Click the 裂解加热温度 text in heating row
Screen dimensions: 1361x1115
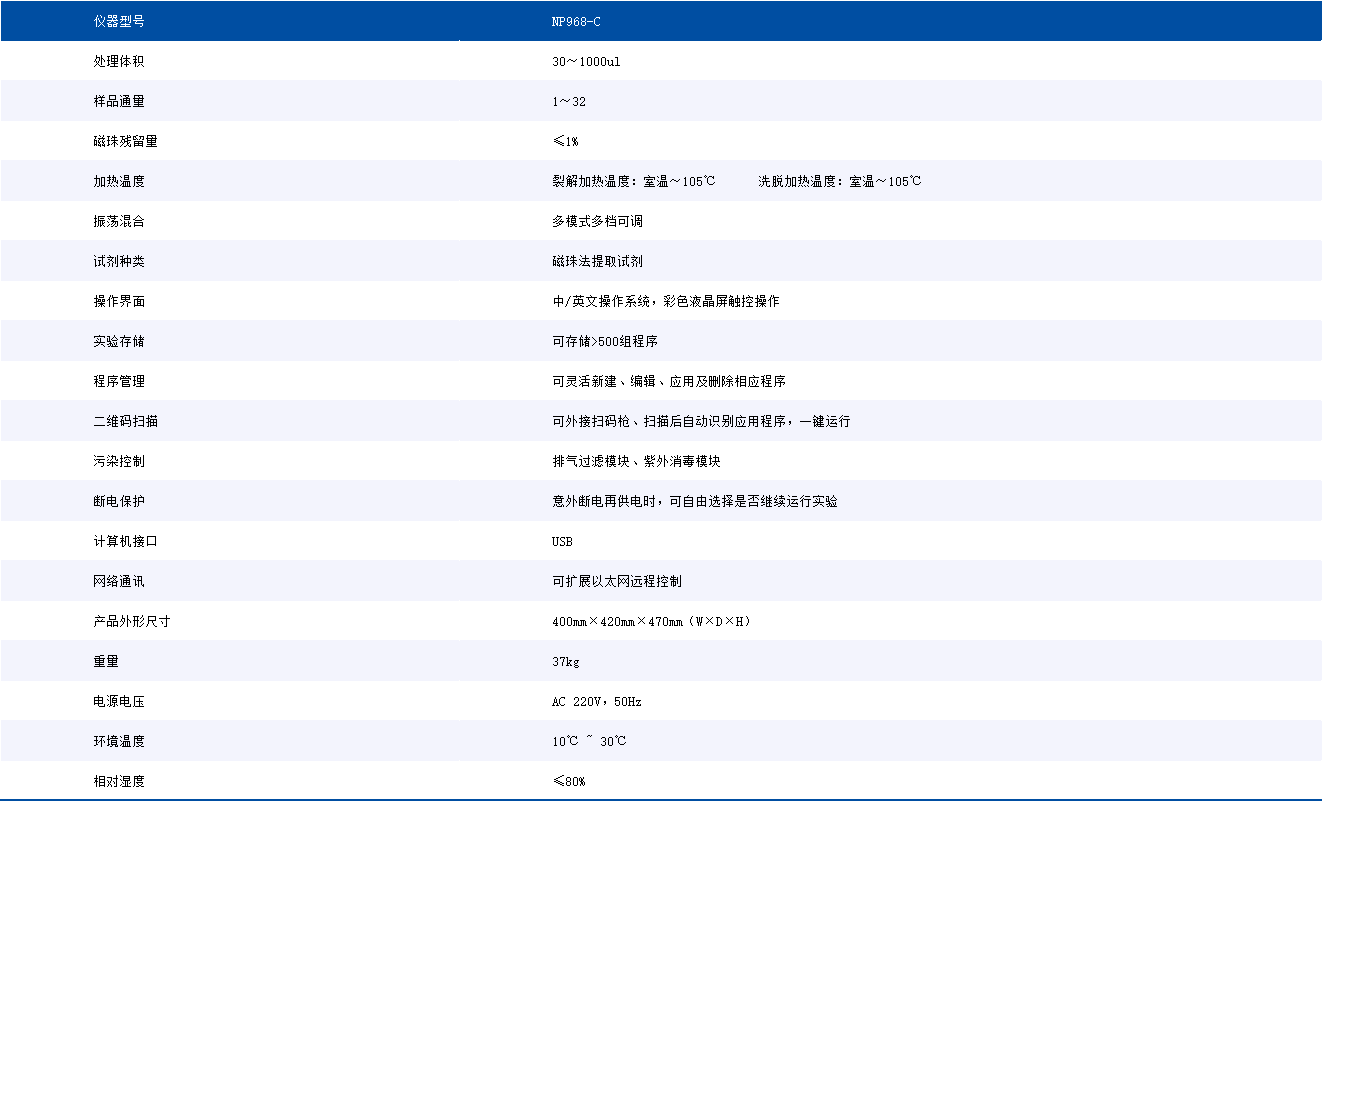point(633,181)
